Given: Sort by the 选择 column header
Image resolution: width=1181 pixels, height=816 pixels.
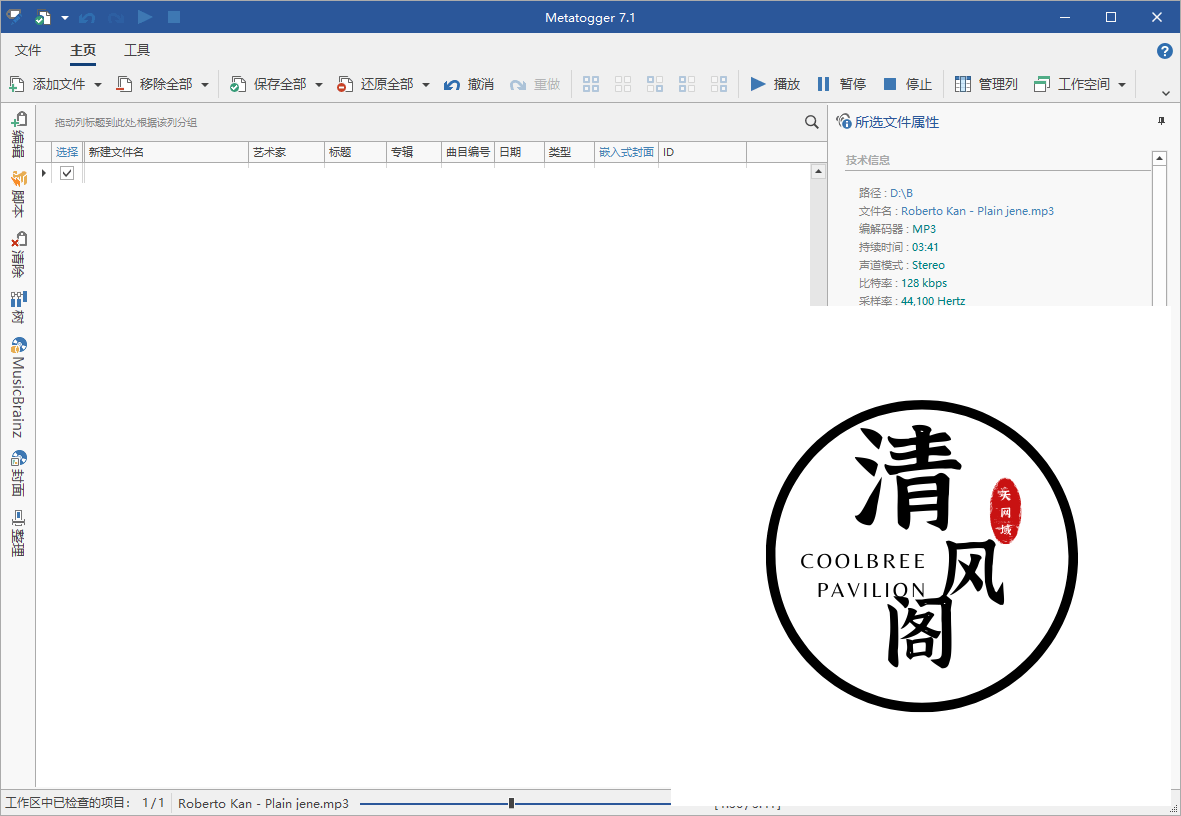Looking at the screenshot, I should pos(67,152).
